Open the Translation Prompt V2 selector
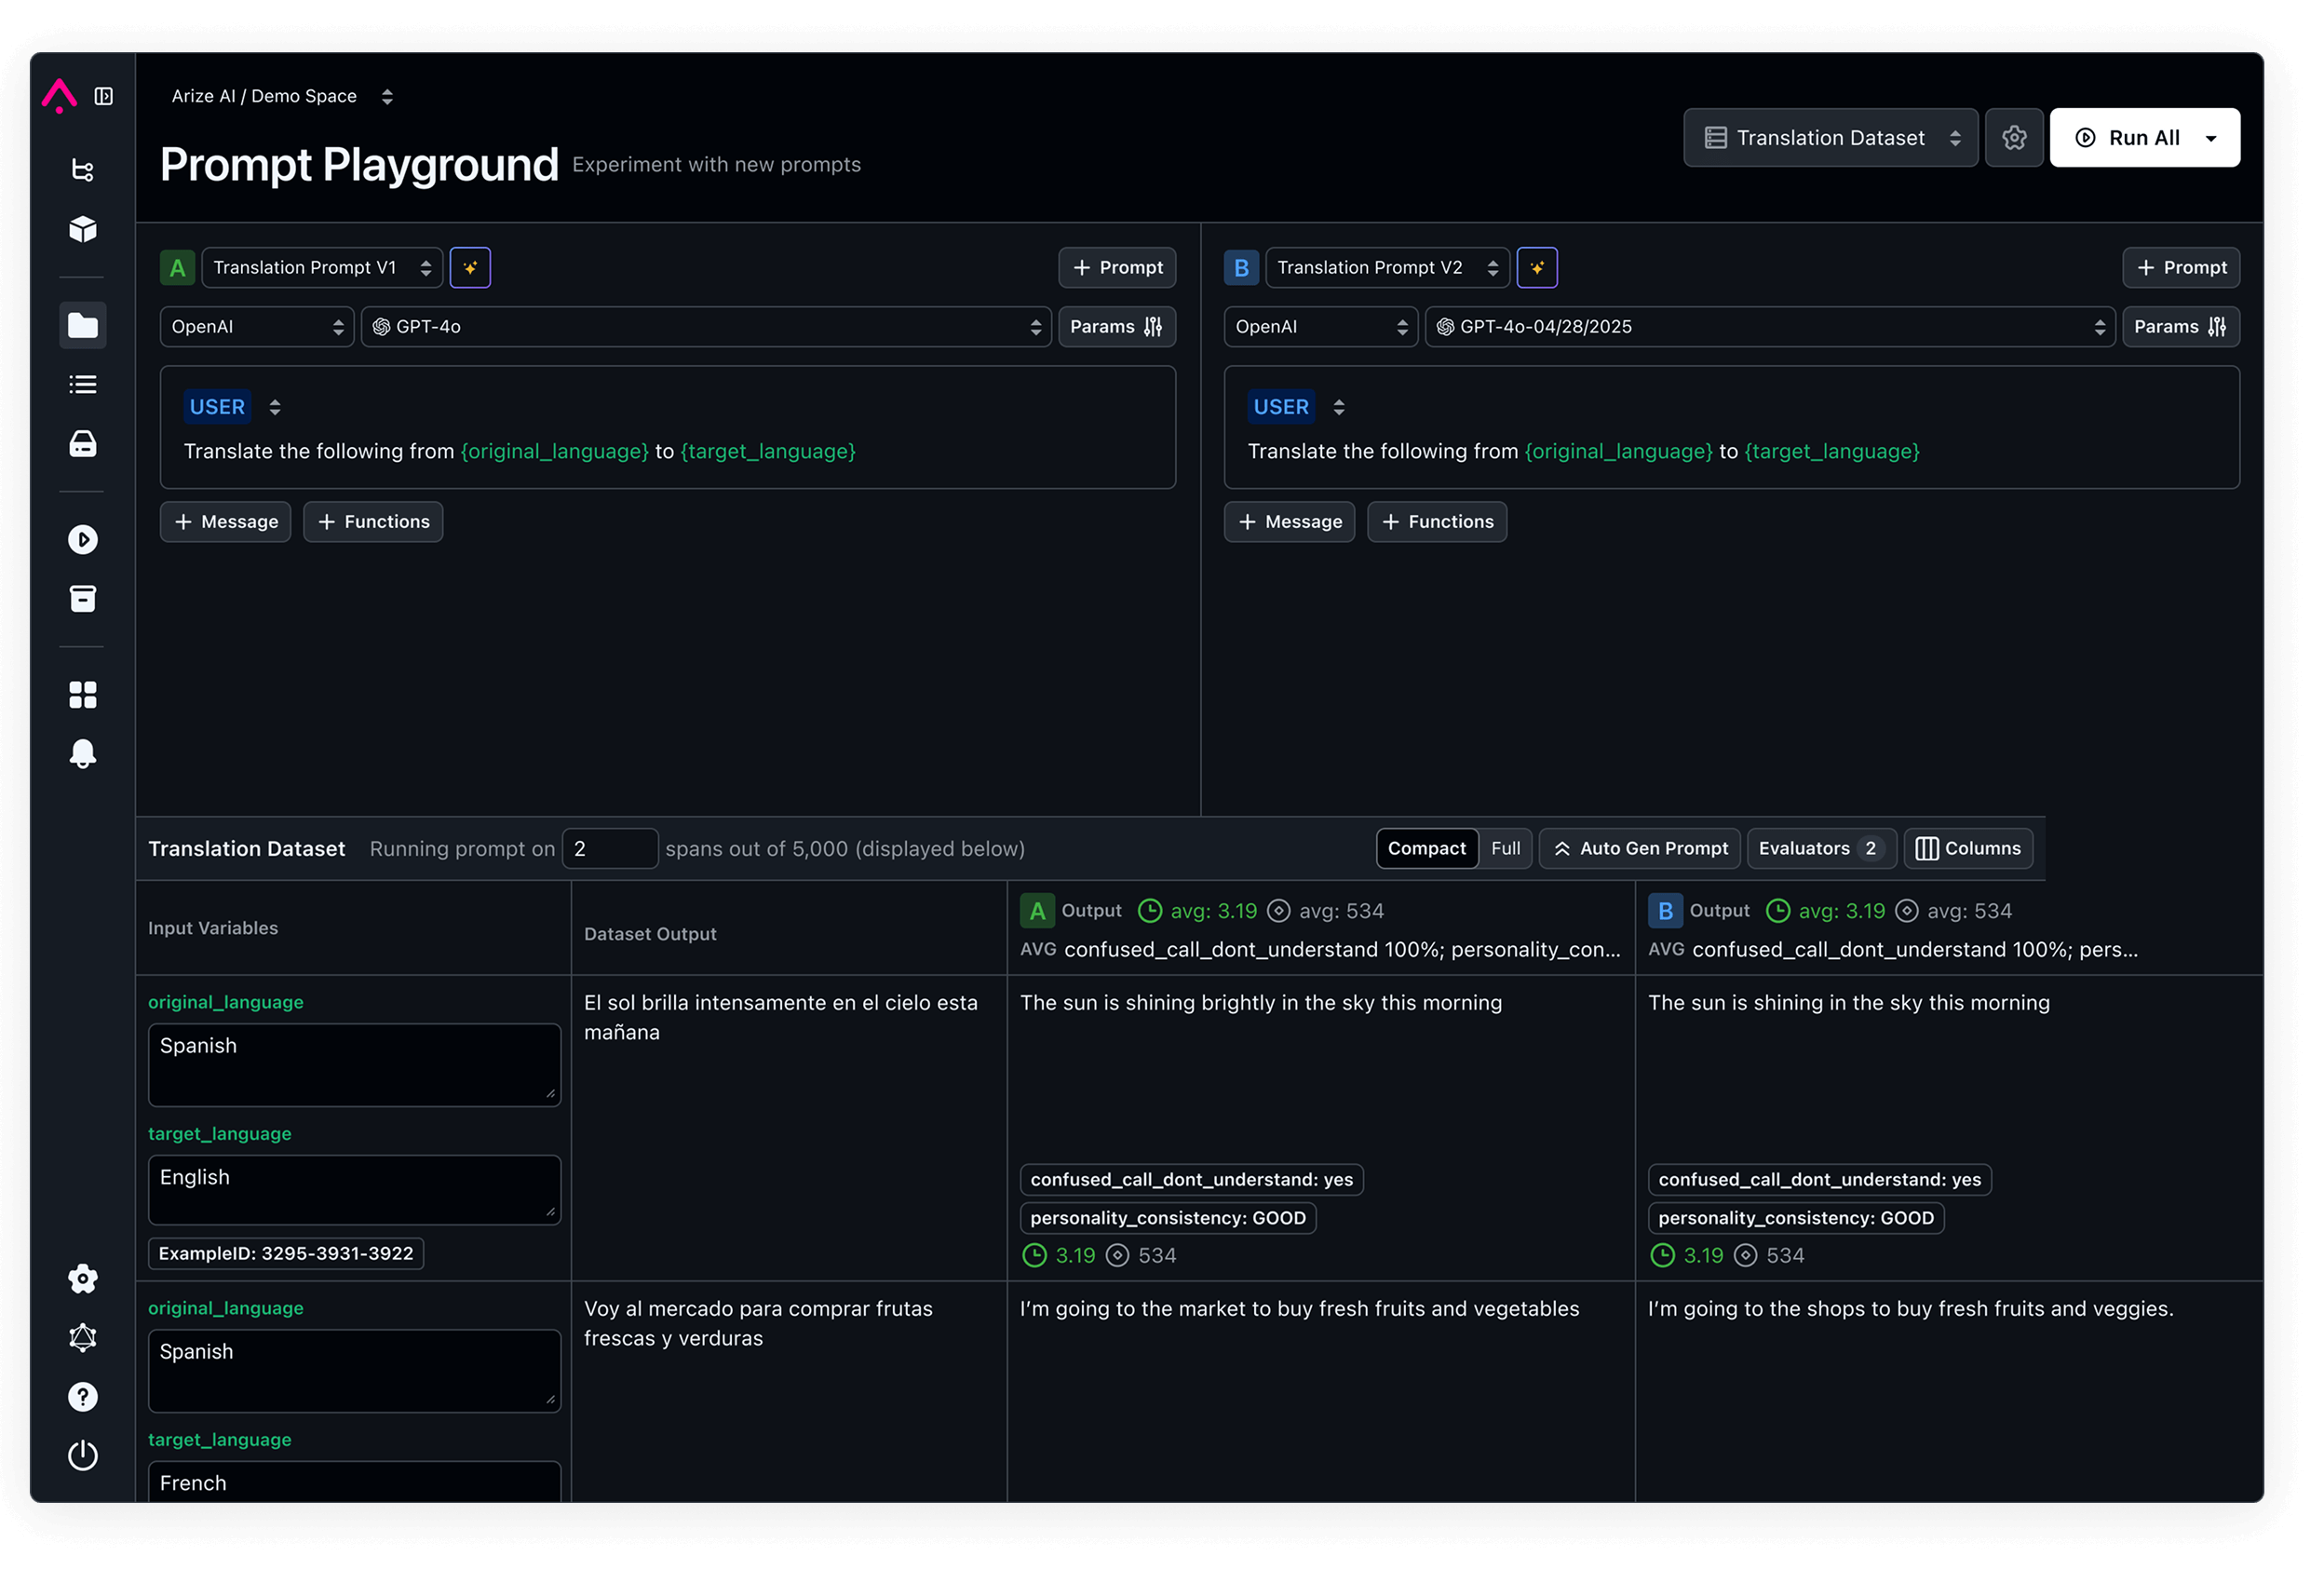This screenshot has height=1570, width=2324. 1387,268
